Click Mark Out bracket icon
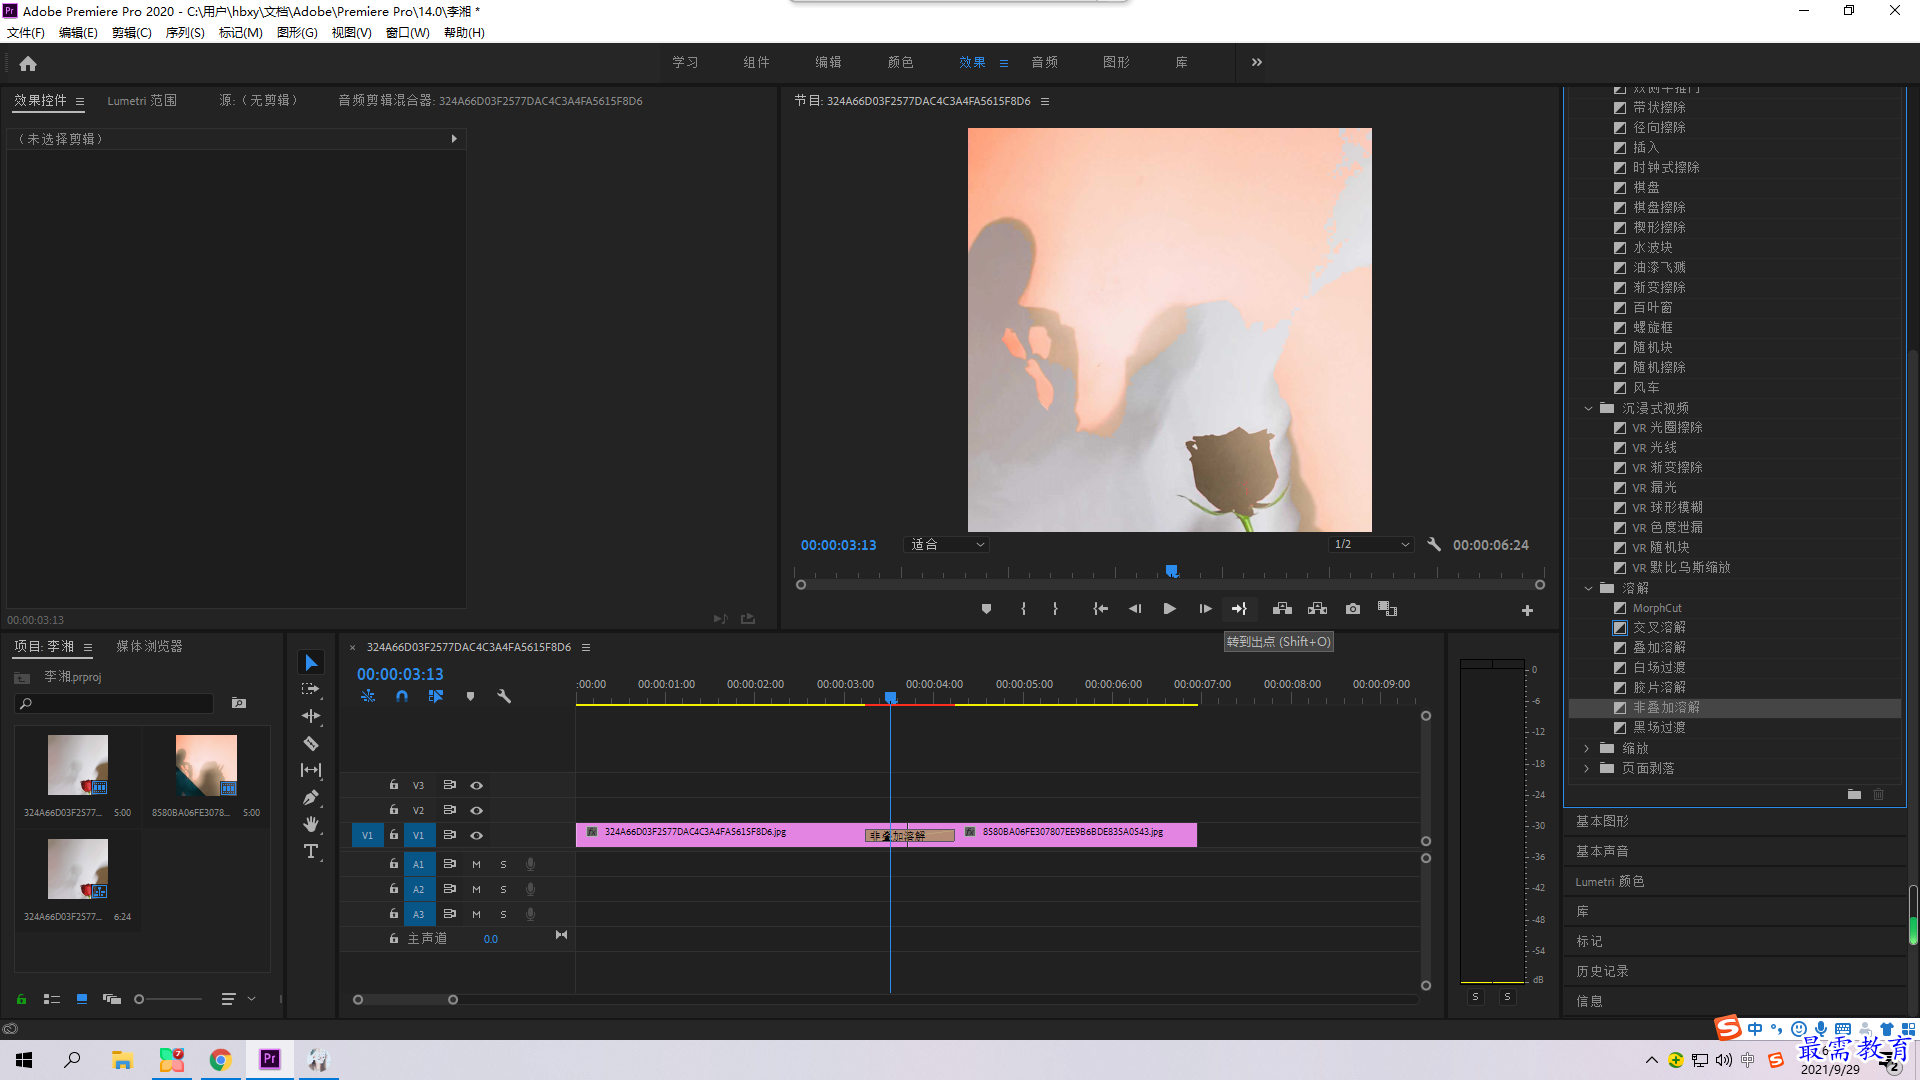Screen dimensions: 1920x1080 point(1055,609)
